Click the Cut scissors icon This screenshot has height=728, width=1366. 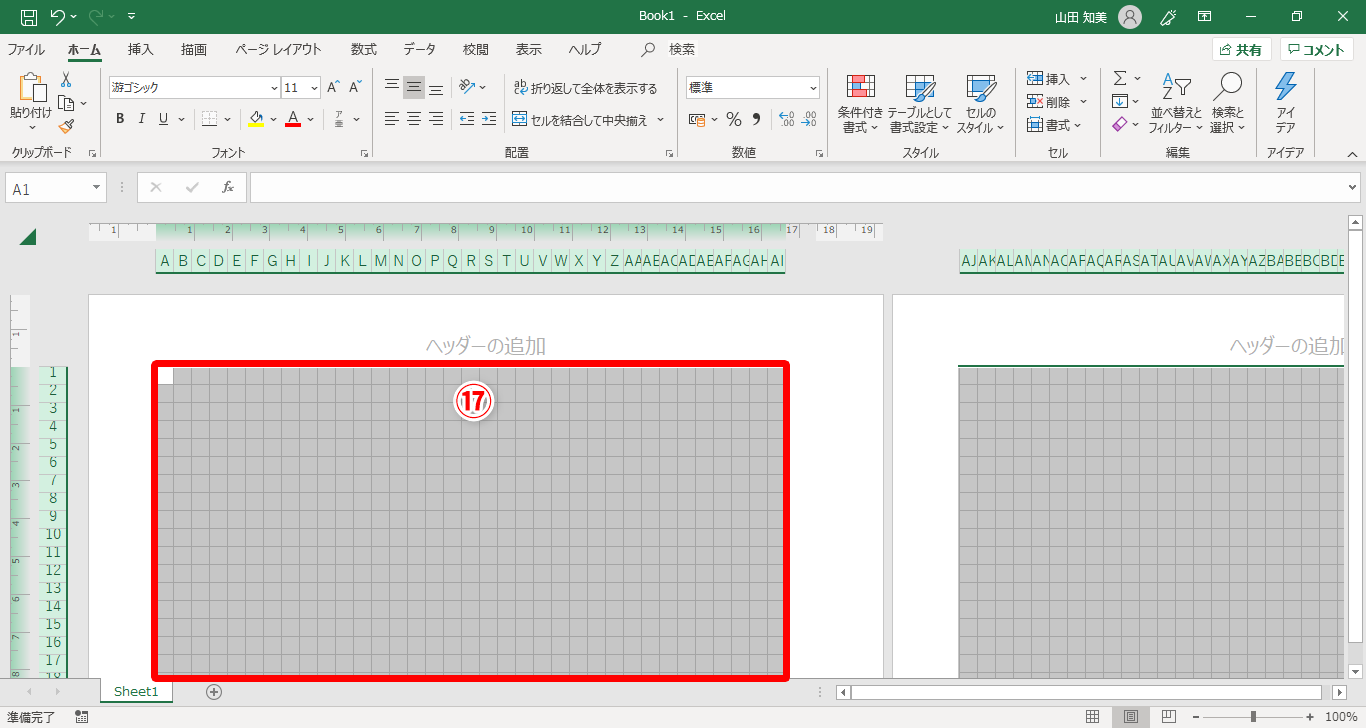pos(66,80)
